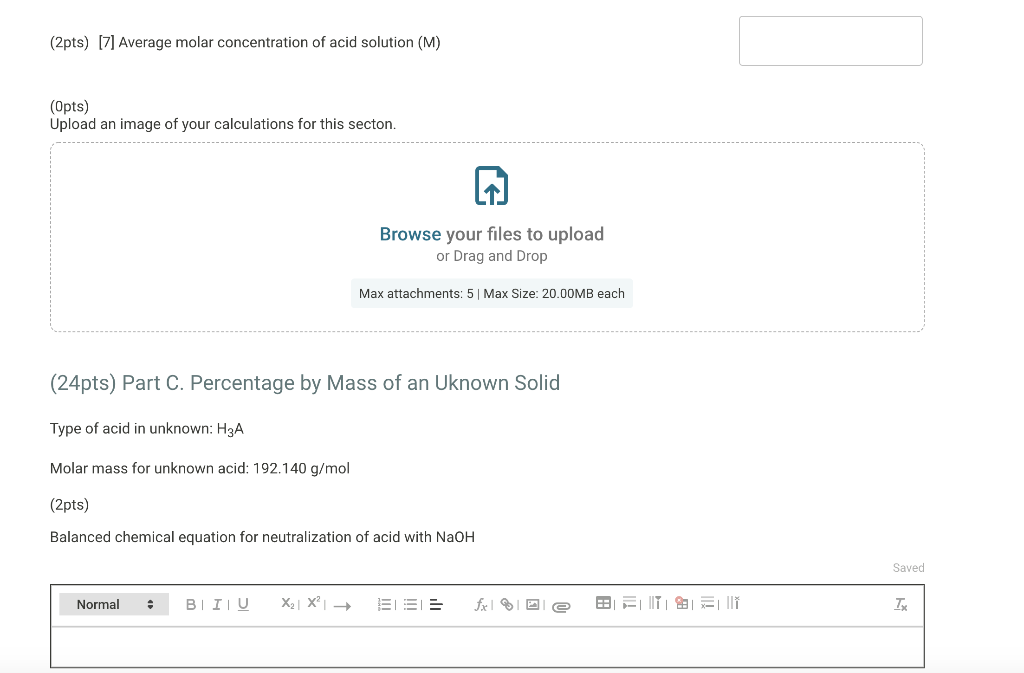Delete the table using the red table icon
The height and width of the screenshot is (673, 1024).
pos(681,604)
